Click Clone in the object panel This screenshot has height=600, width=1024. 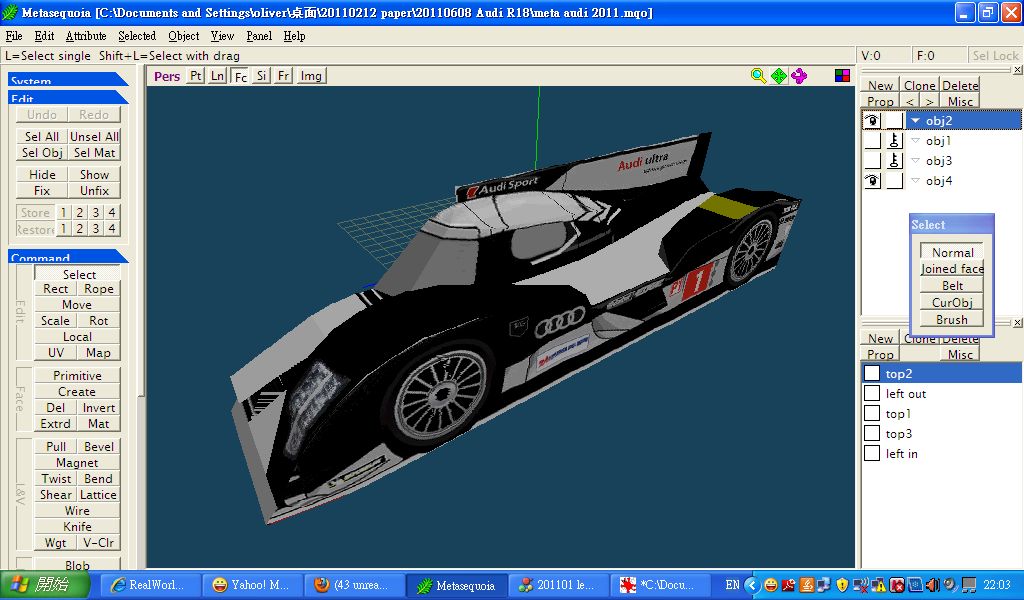[x=920, y=86]
